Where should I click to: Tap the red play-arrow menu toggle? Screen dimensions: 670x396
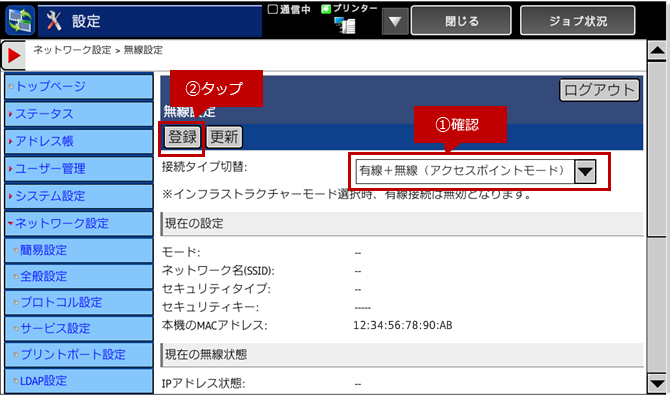[13, 55]
